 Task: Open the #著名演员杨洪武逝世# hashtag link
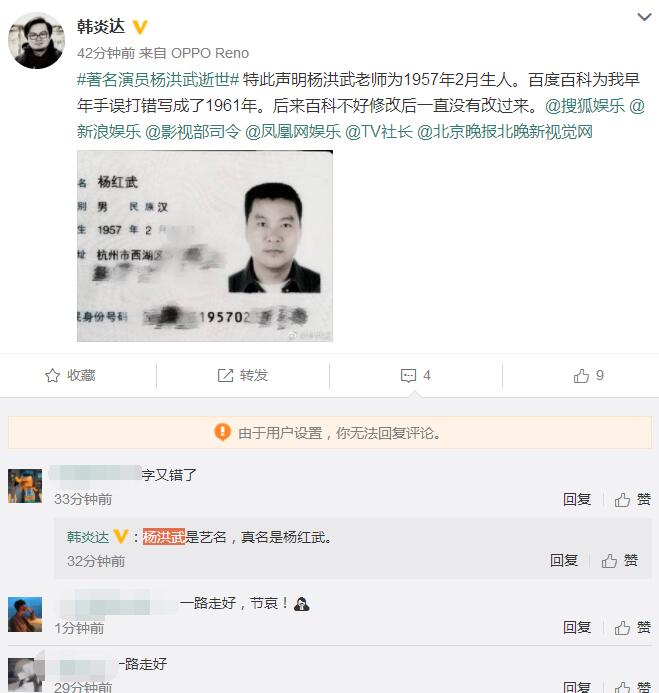(158, 80)
